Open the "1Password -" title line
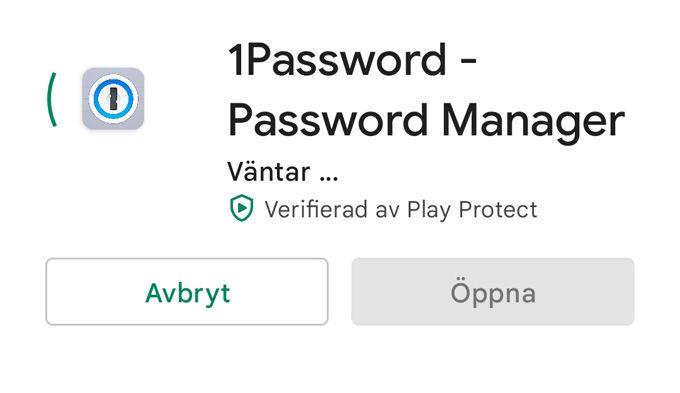Image resolution: width=680 pixels, height=393 pixels. [353, 60]
